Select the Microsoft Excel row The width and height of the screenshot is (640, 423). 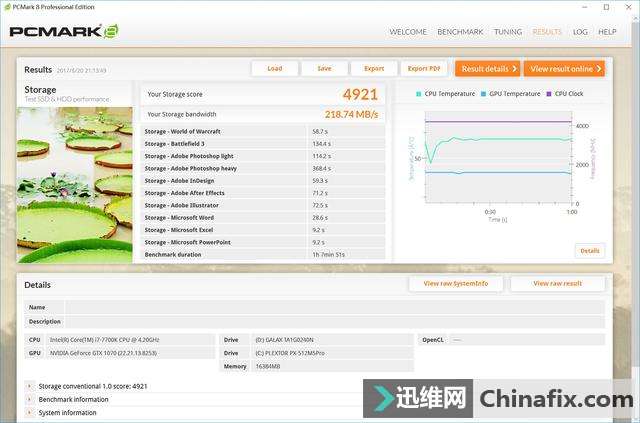(x=263, y=230)
